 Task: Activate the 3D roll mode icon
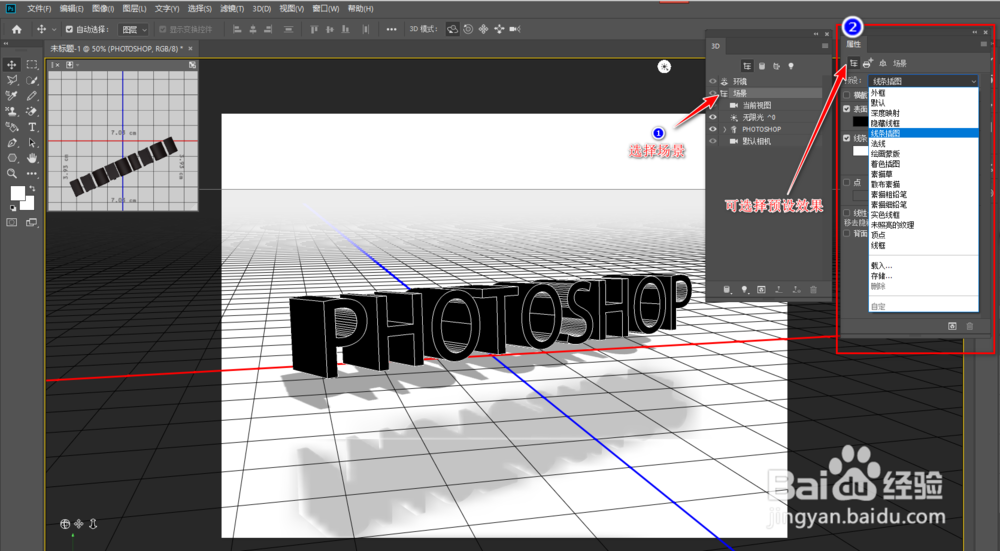click(x=468, y=29)
